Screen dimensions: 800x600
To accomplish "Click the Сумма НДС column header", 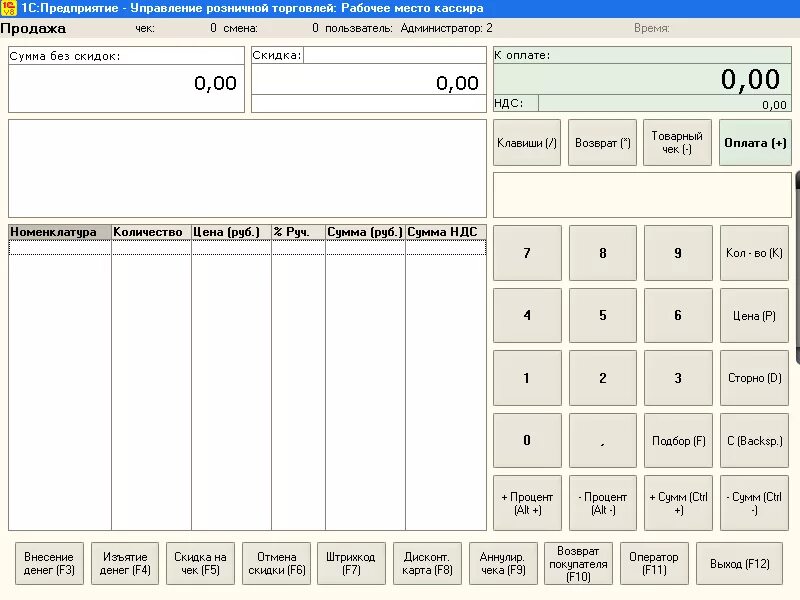I will coord(446,232).
